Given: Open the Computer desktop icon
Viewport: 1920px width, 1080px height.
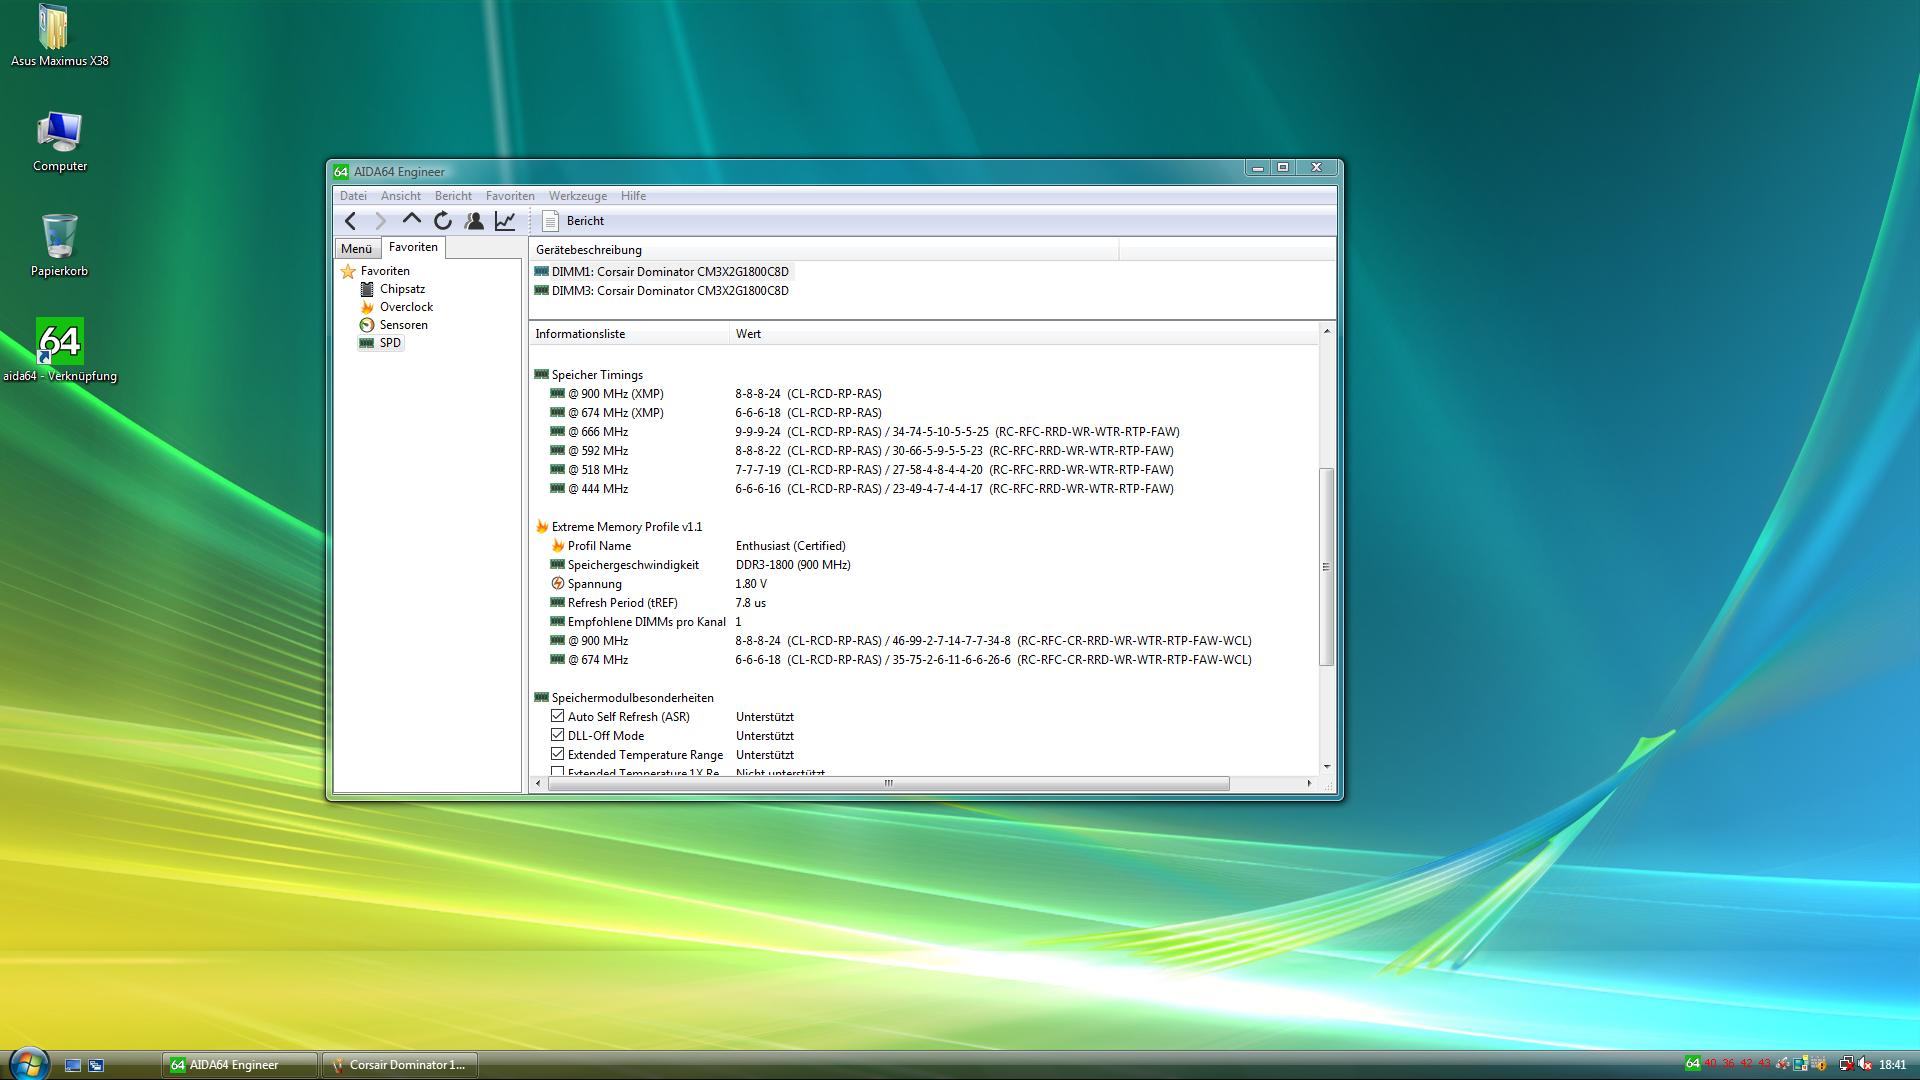Looking at the screenshot, I should pos(60,142).
